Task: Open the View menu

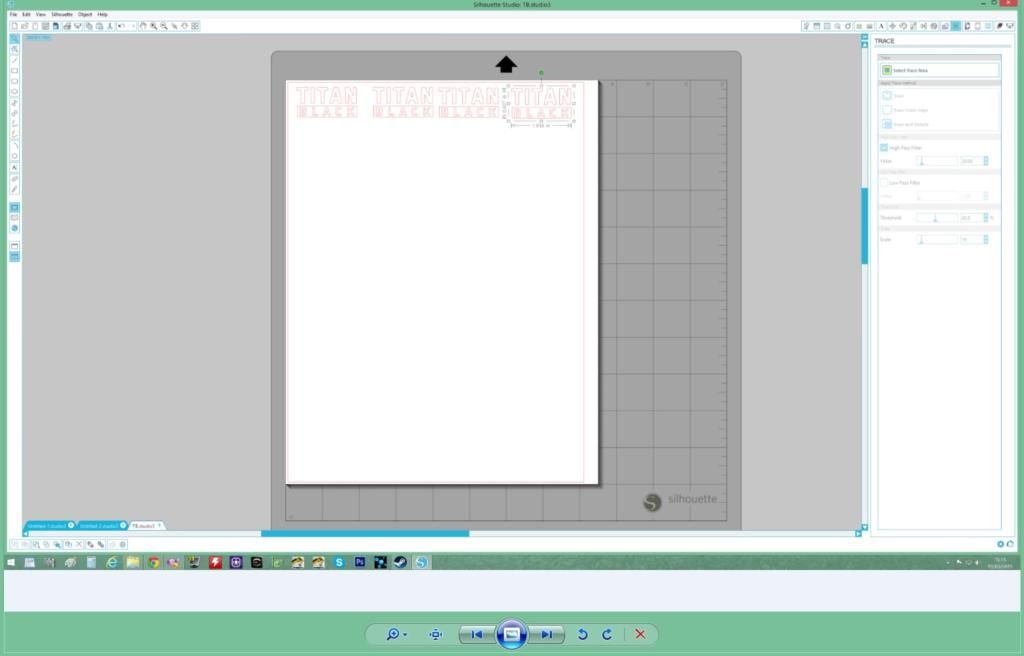Action: (40, 14)
